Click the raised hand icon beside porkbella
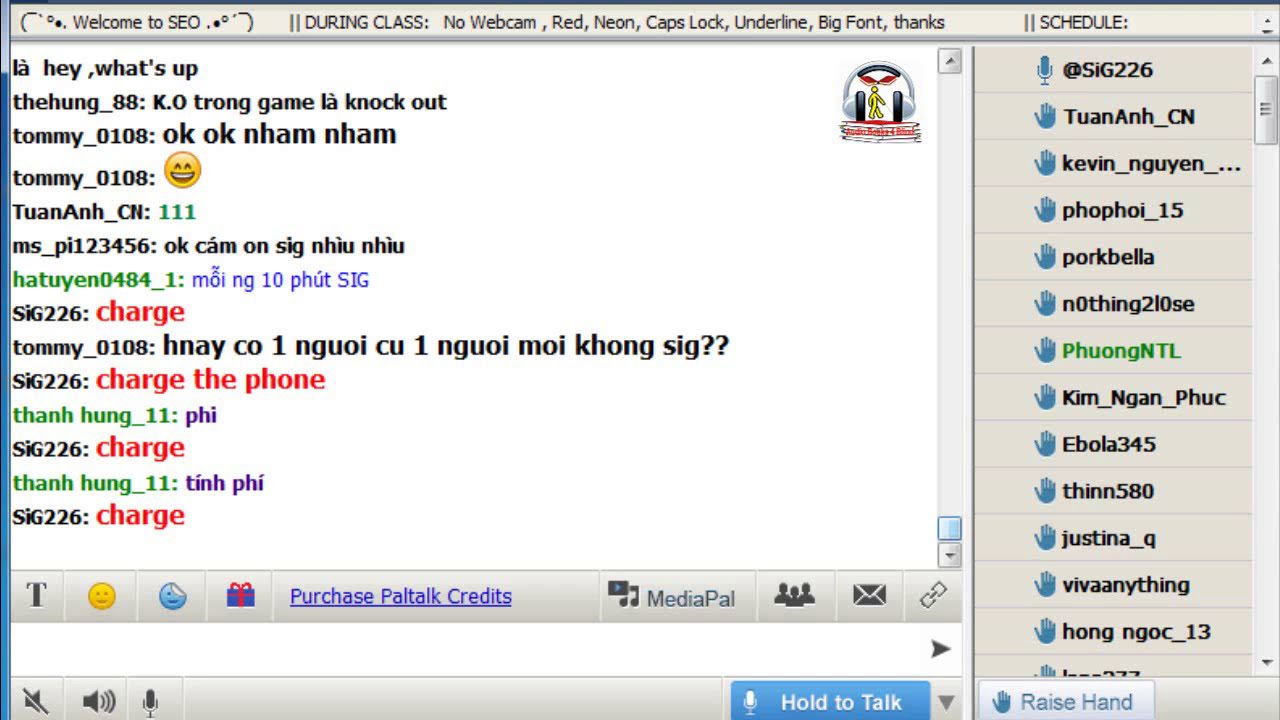The image size is (1280, 720). pyautogui.click(x=1045, y=257)
